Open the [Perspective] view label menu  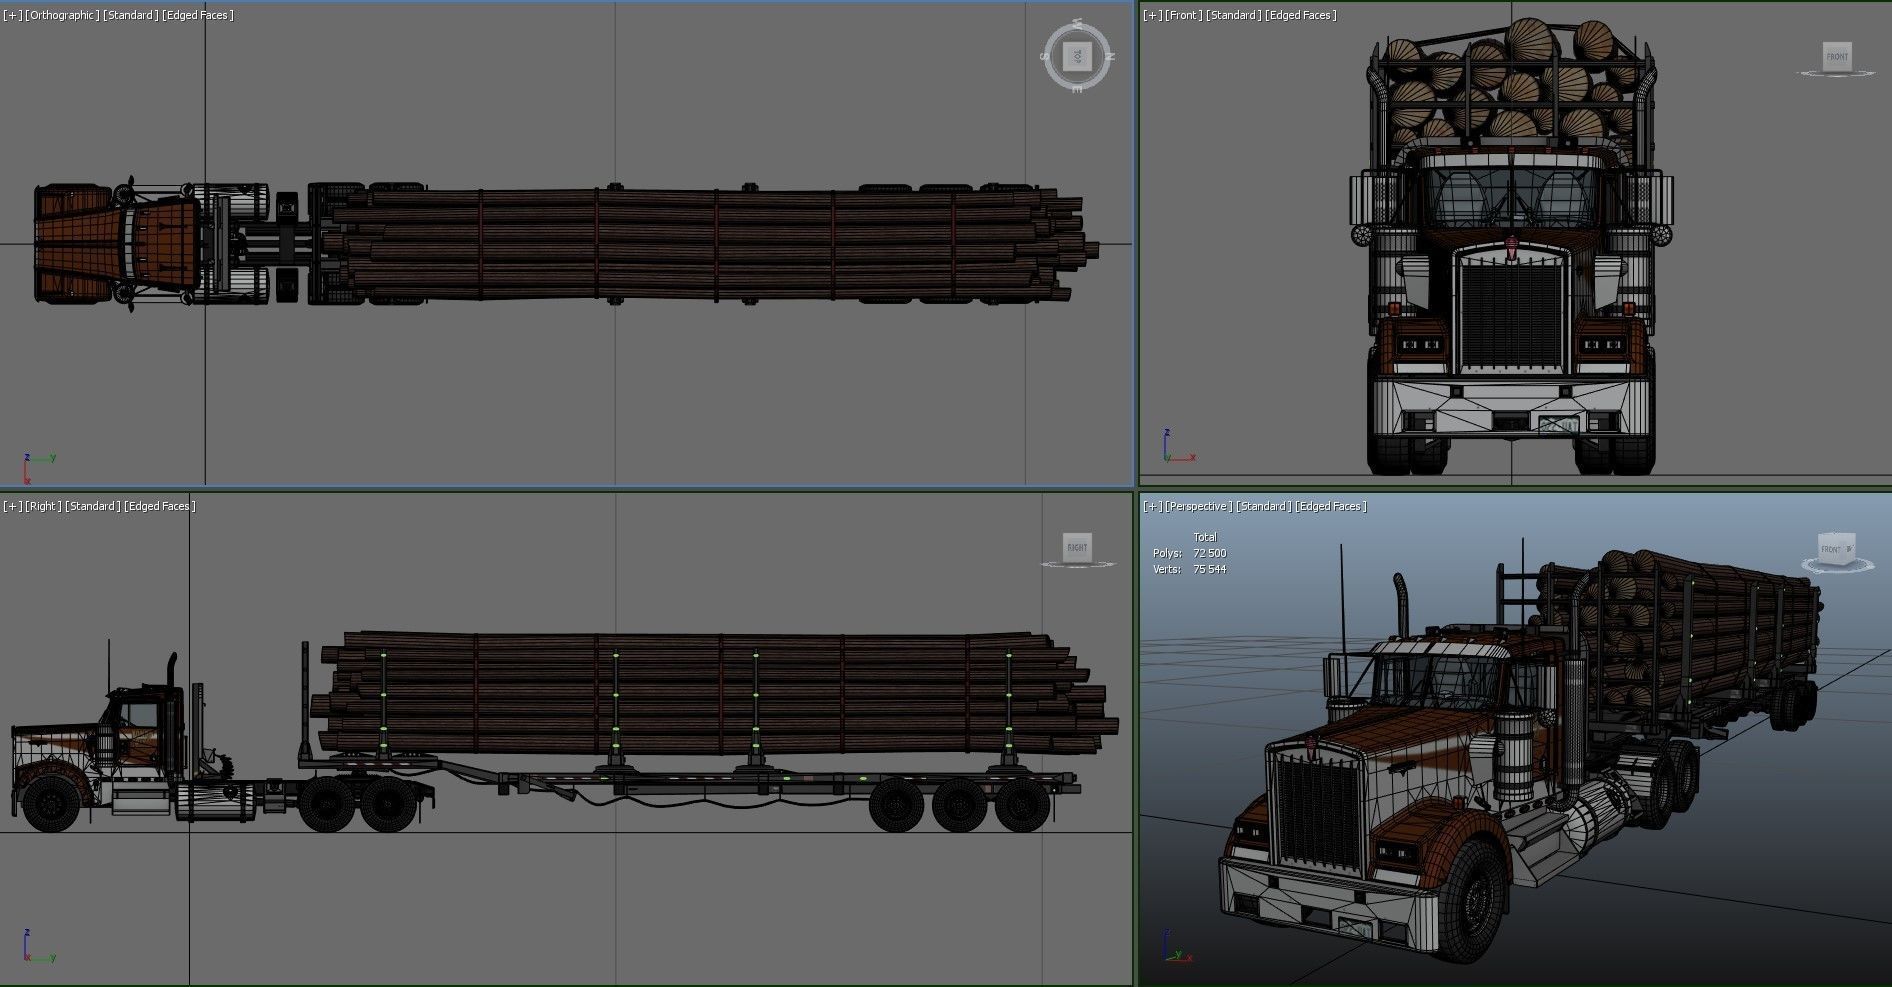(x=1199, y=506)
